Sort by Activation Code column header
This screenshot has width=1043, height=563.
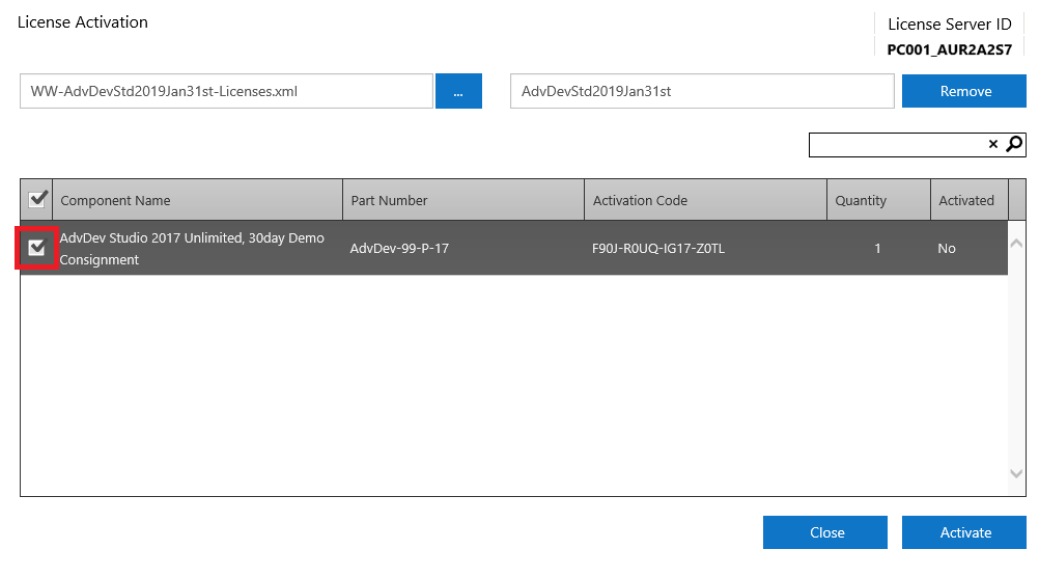706,200
